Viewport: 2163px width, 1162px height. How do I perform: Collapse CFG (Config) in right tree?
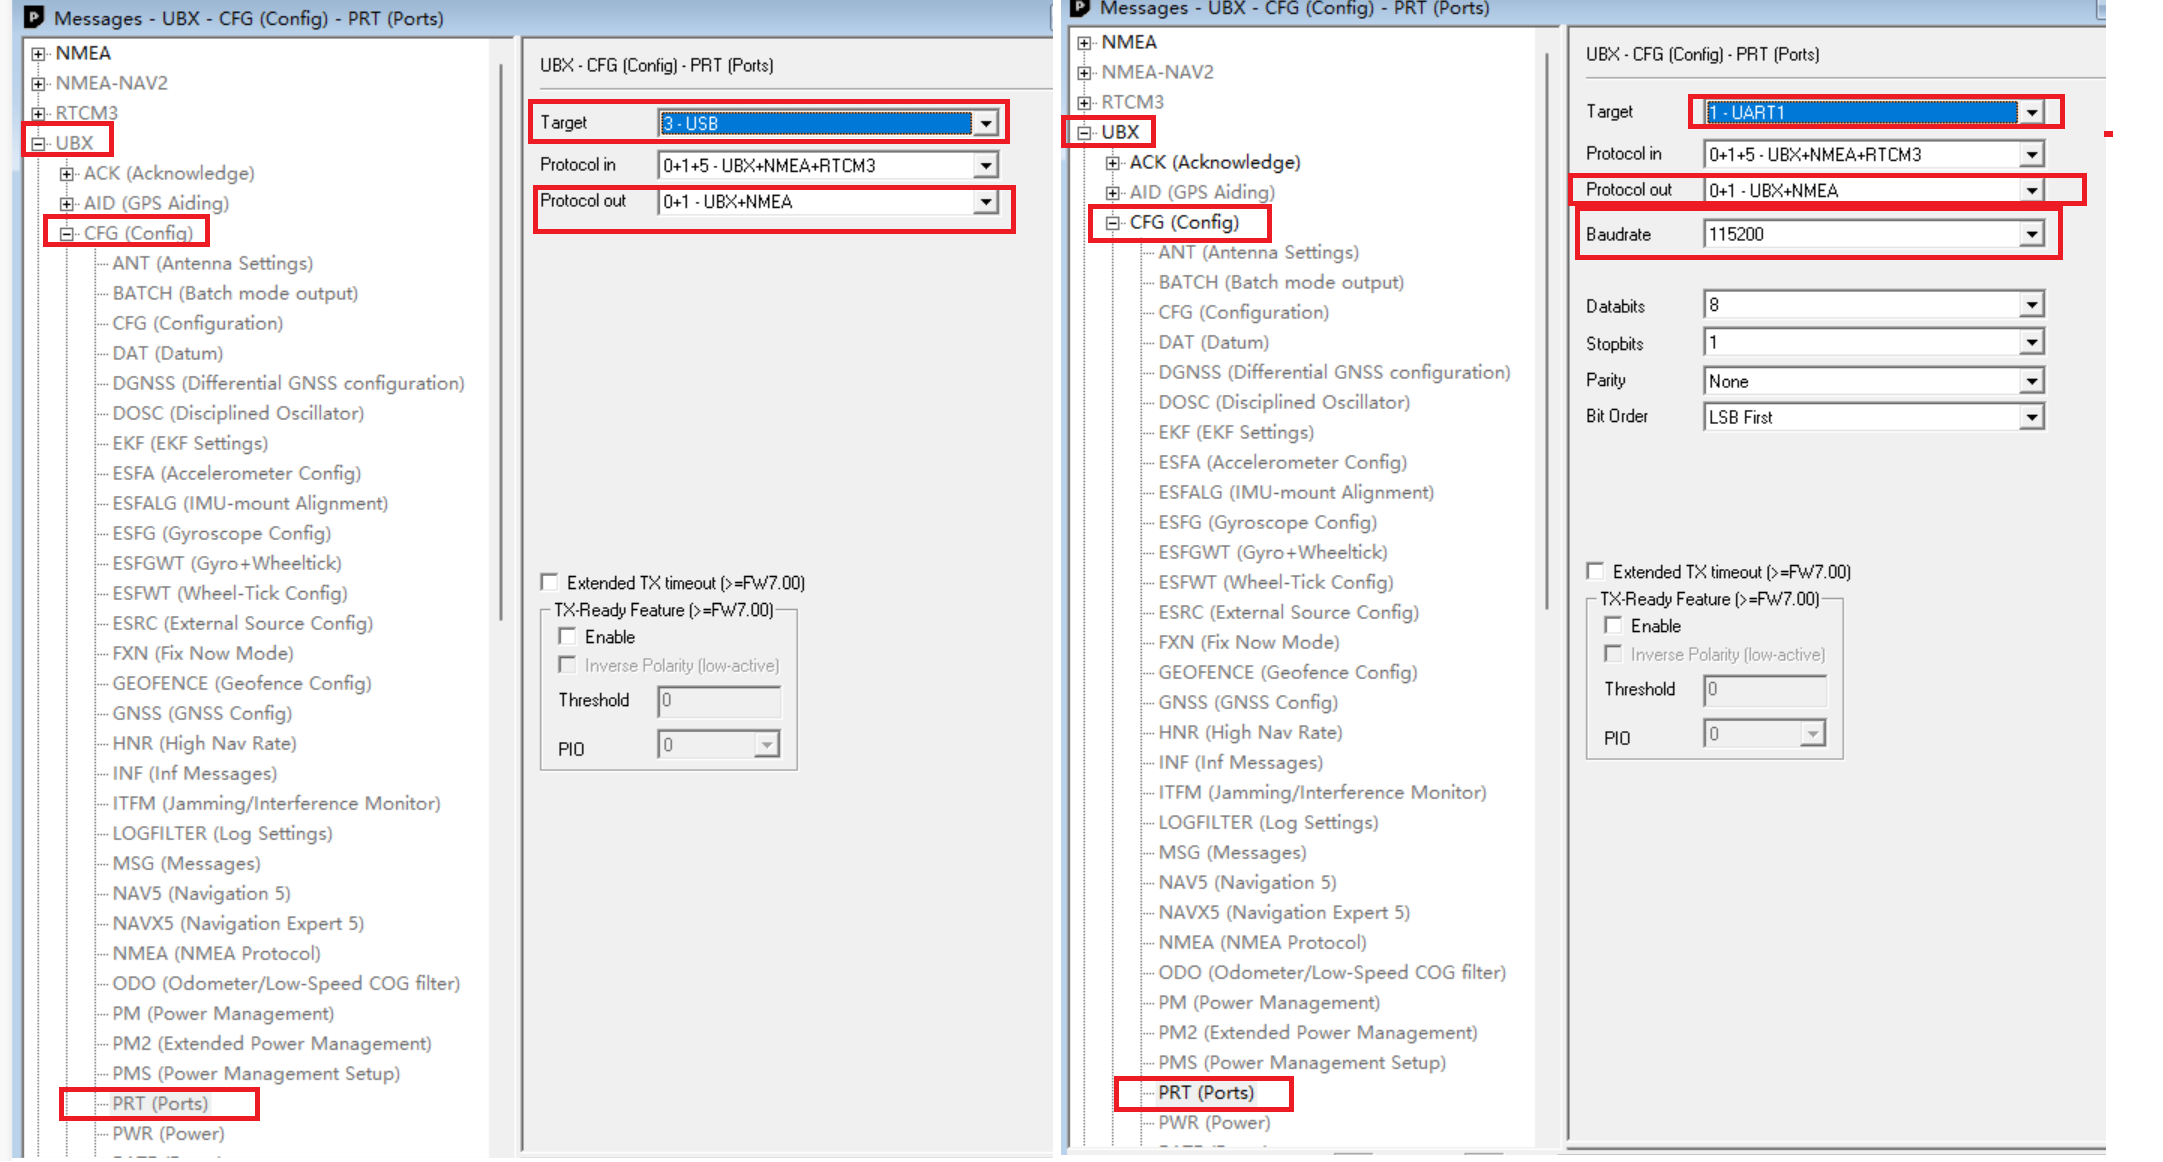[1112, 223]
